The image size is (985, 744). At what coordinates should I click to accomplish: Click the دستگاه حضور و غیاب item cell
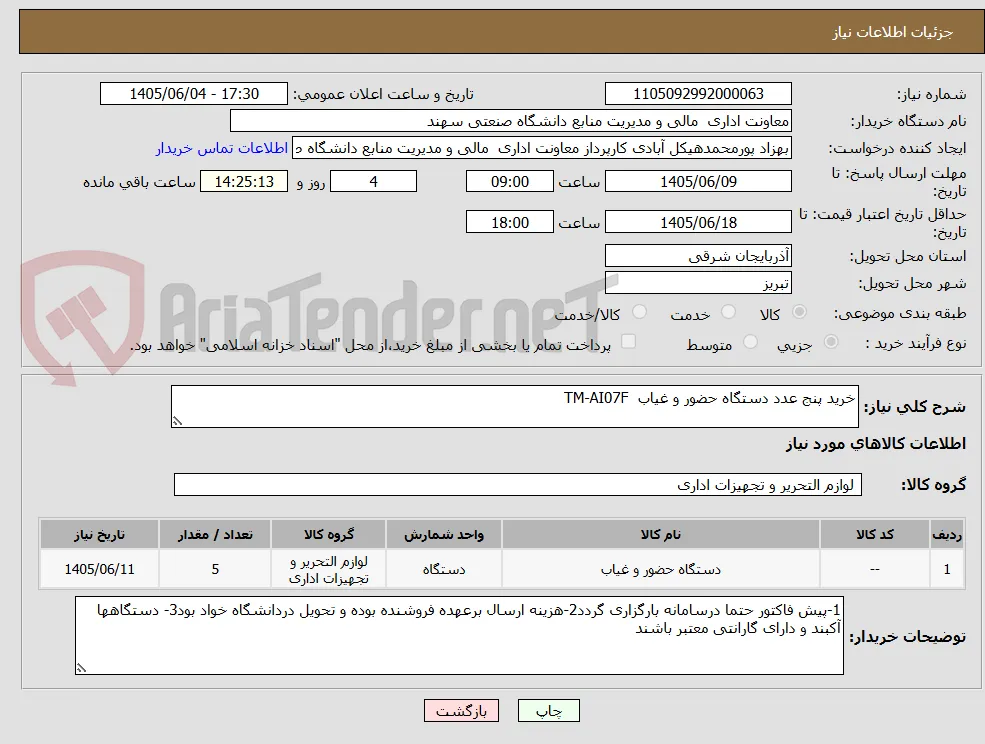(660, 569)
